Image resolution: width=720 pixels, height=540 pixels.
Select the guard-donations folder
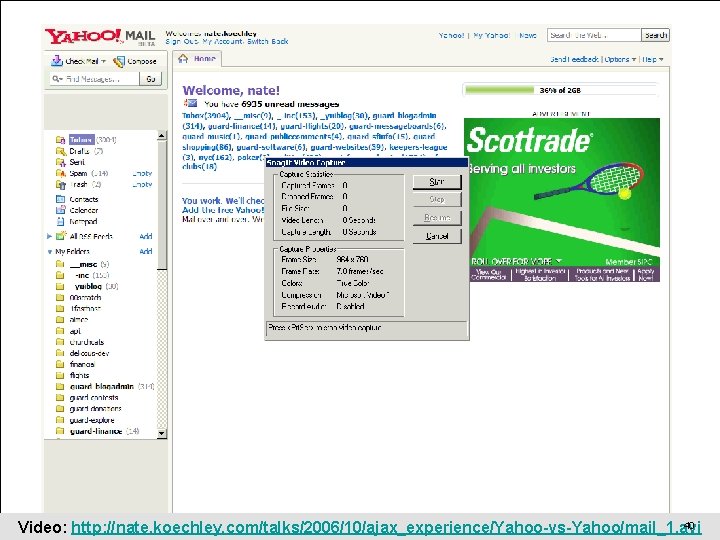[96, 409]
